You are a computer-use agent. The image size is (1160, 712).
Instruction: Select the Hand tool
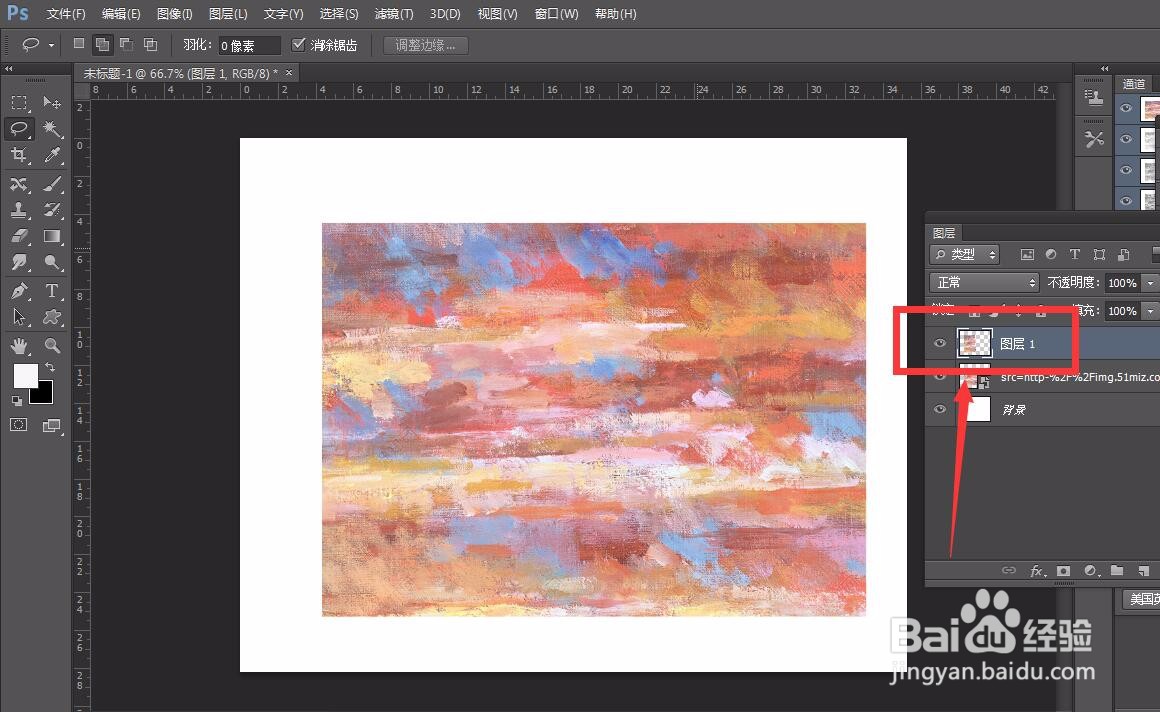click(x=19, y=346)
